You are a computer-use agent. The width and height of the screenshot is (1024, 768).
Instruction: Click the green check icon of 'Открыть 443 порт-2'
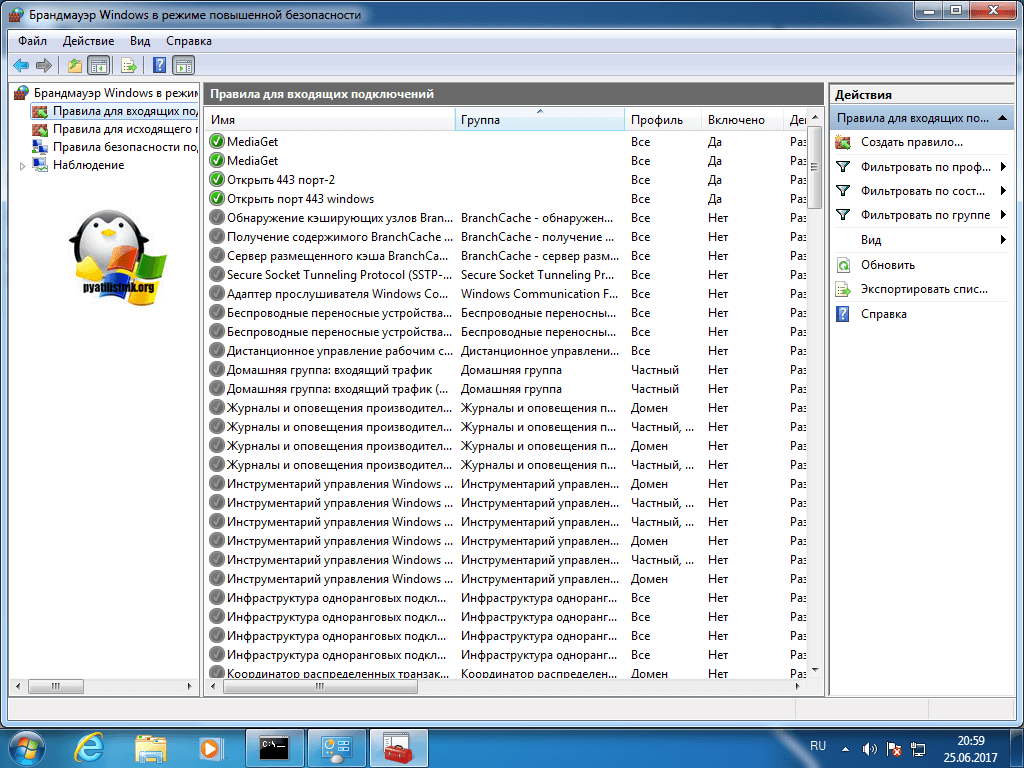pyautogui.click(x=217, y=180)
